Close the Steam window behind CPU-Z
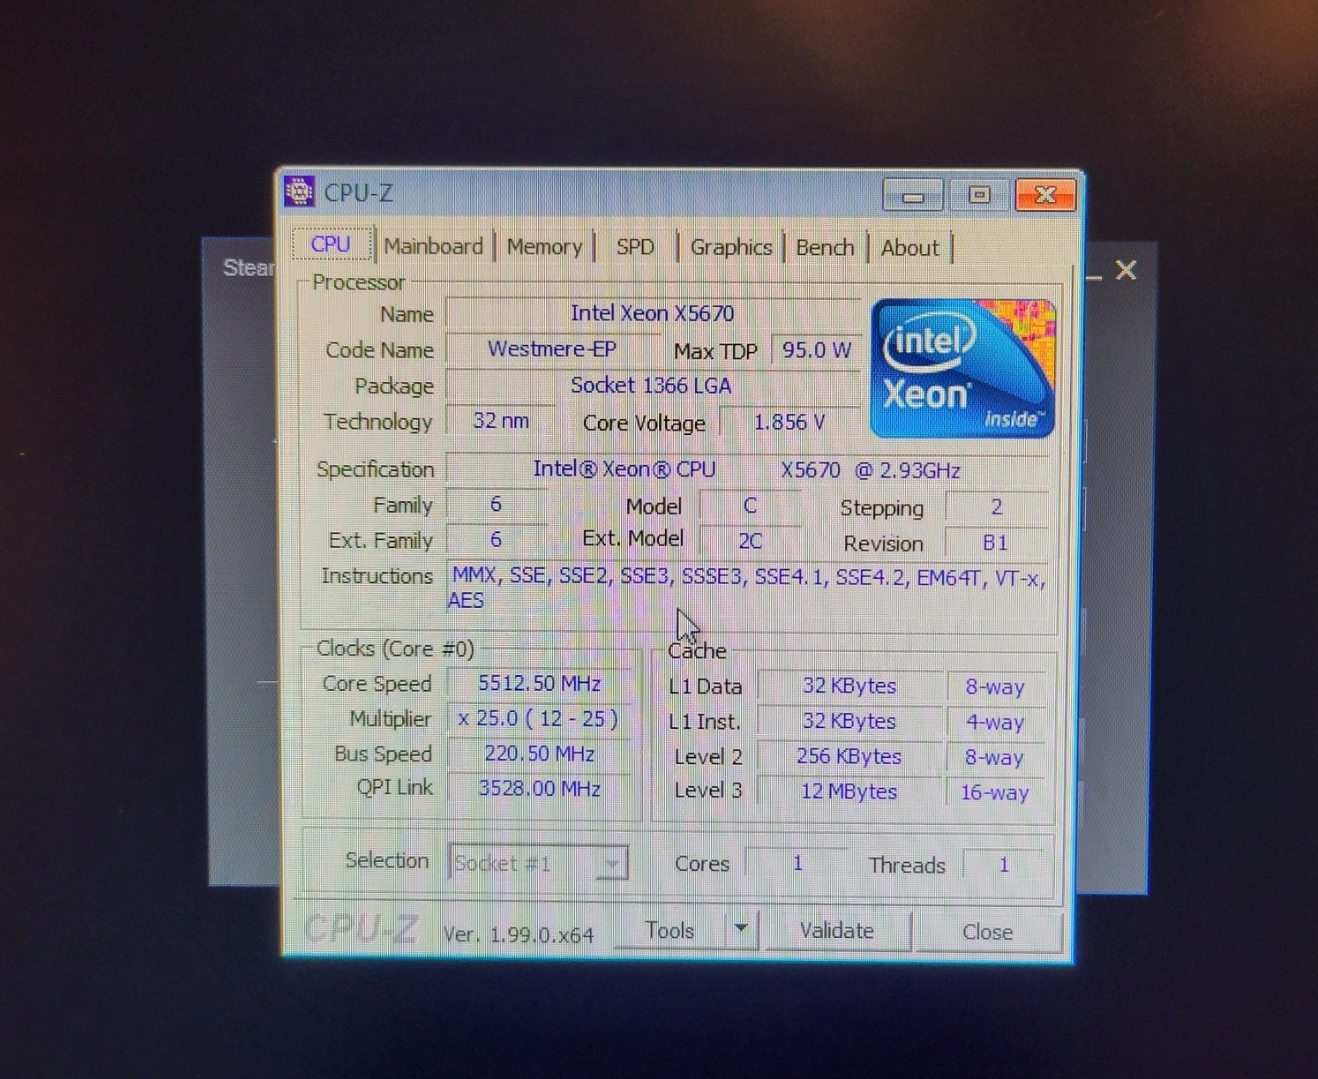 tap(1126, 270)
